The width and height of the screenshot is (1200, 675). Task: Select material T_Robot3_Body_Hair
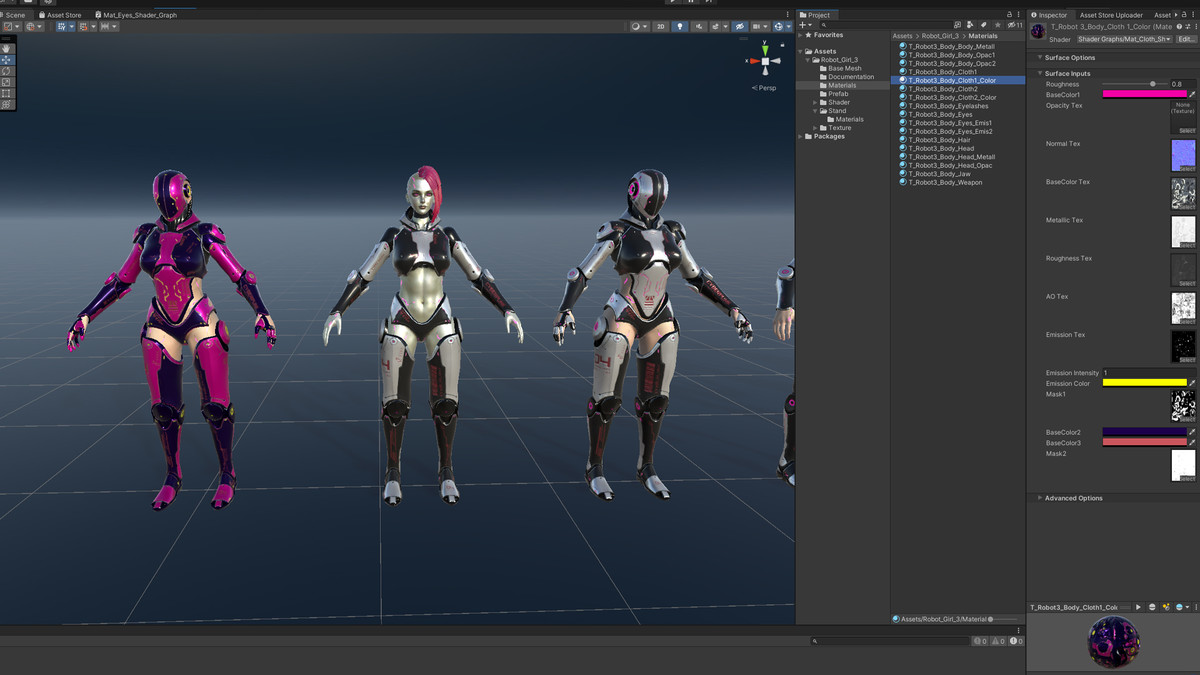click(x=939, y=140)
